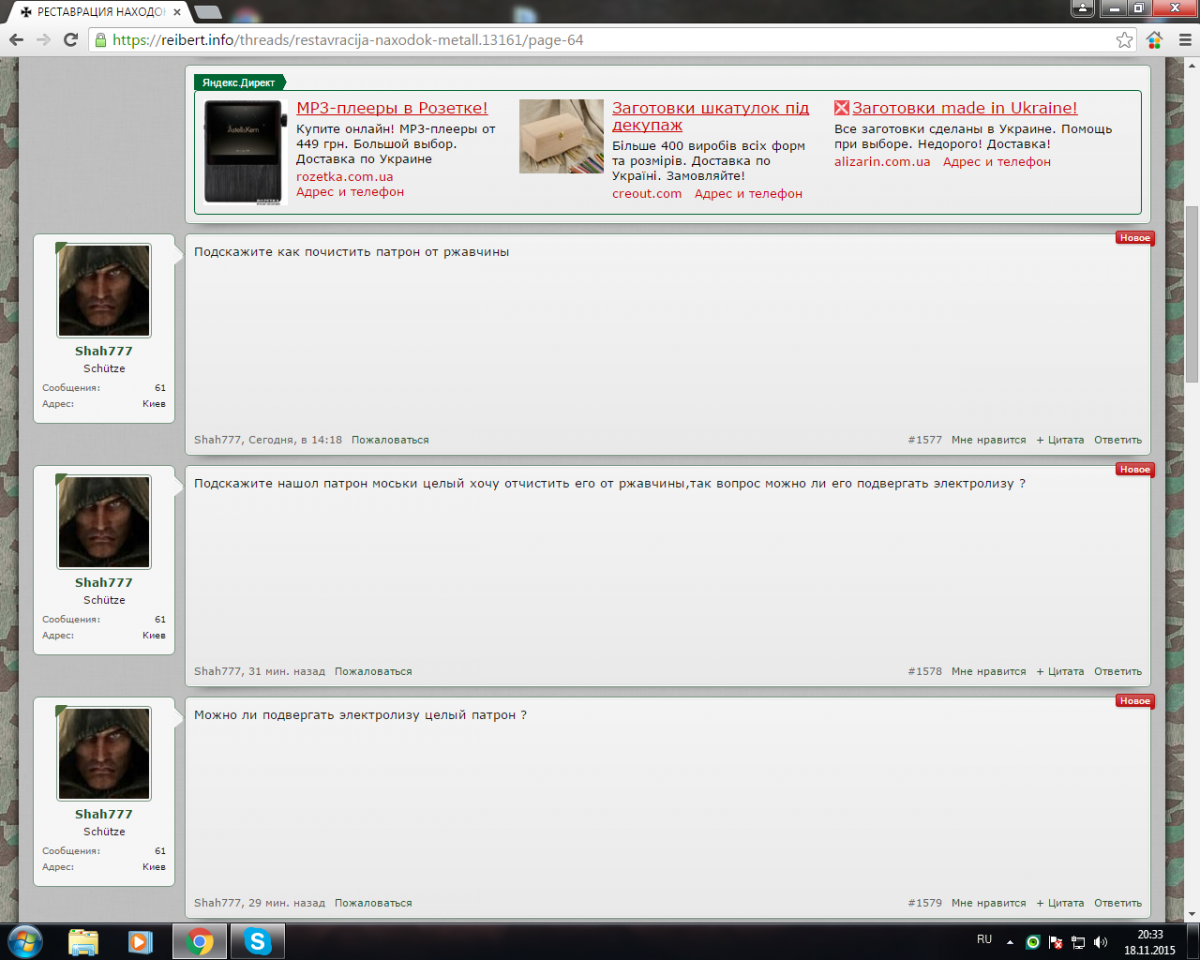Open Skype from the taskbar
Image resolution: width=1200 pixels, height=960 pixels.
click(x=258, y=941)
